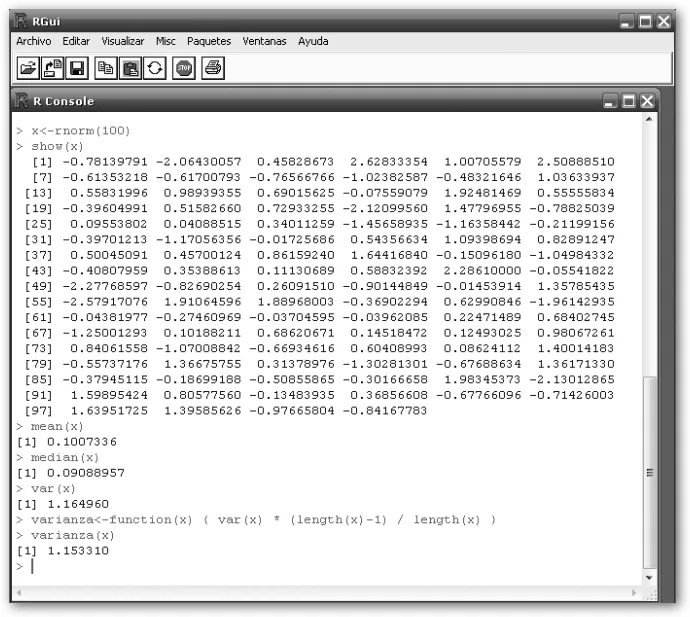The width and height of the screenshot is (690, 617).
Task: Click the value -0.84167783 in row [97]
Action: [385, 411]
